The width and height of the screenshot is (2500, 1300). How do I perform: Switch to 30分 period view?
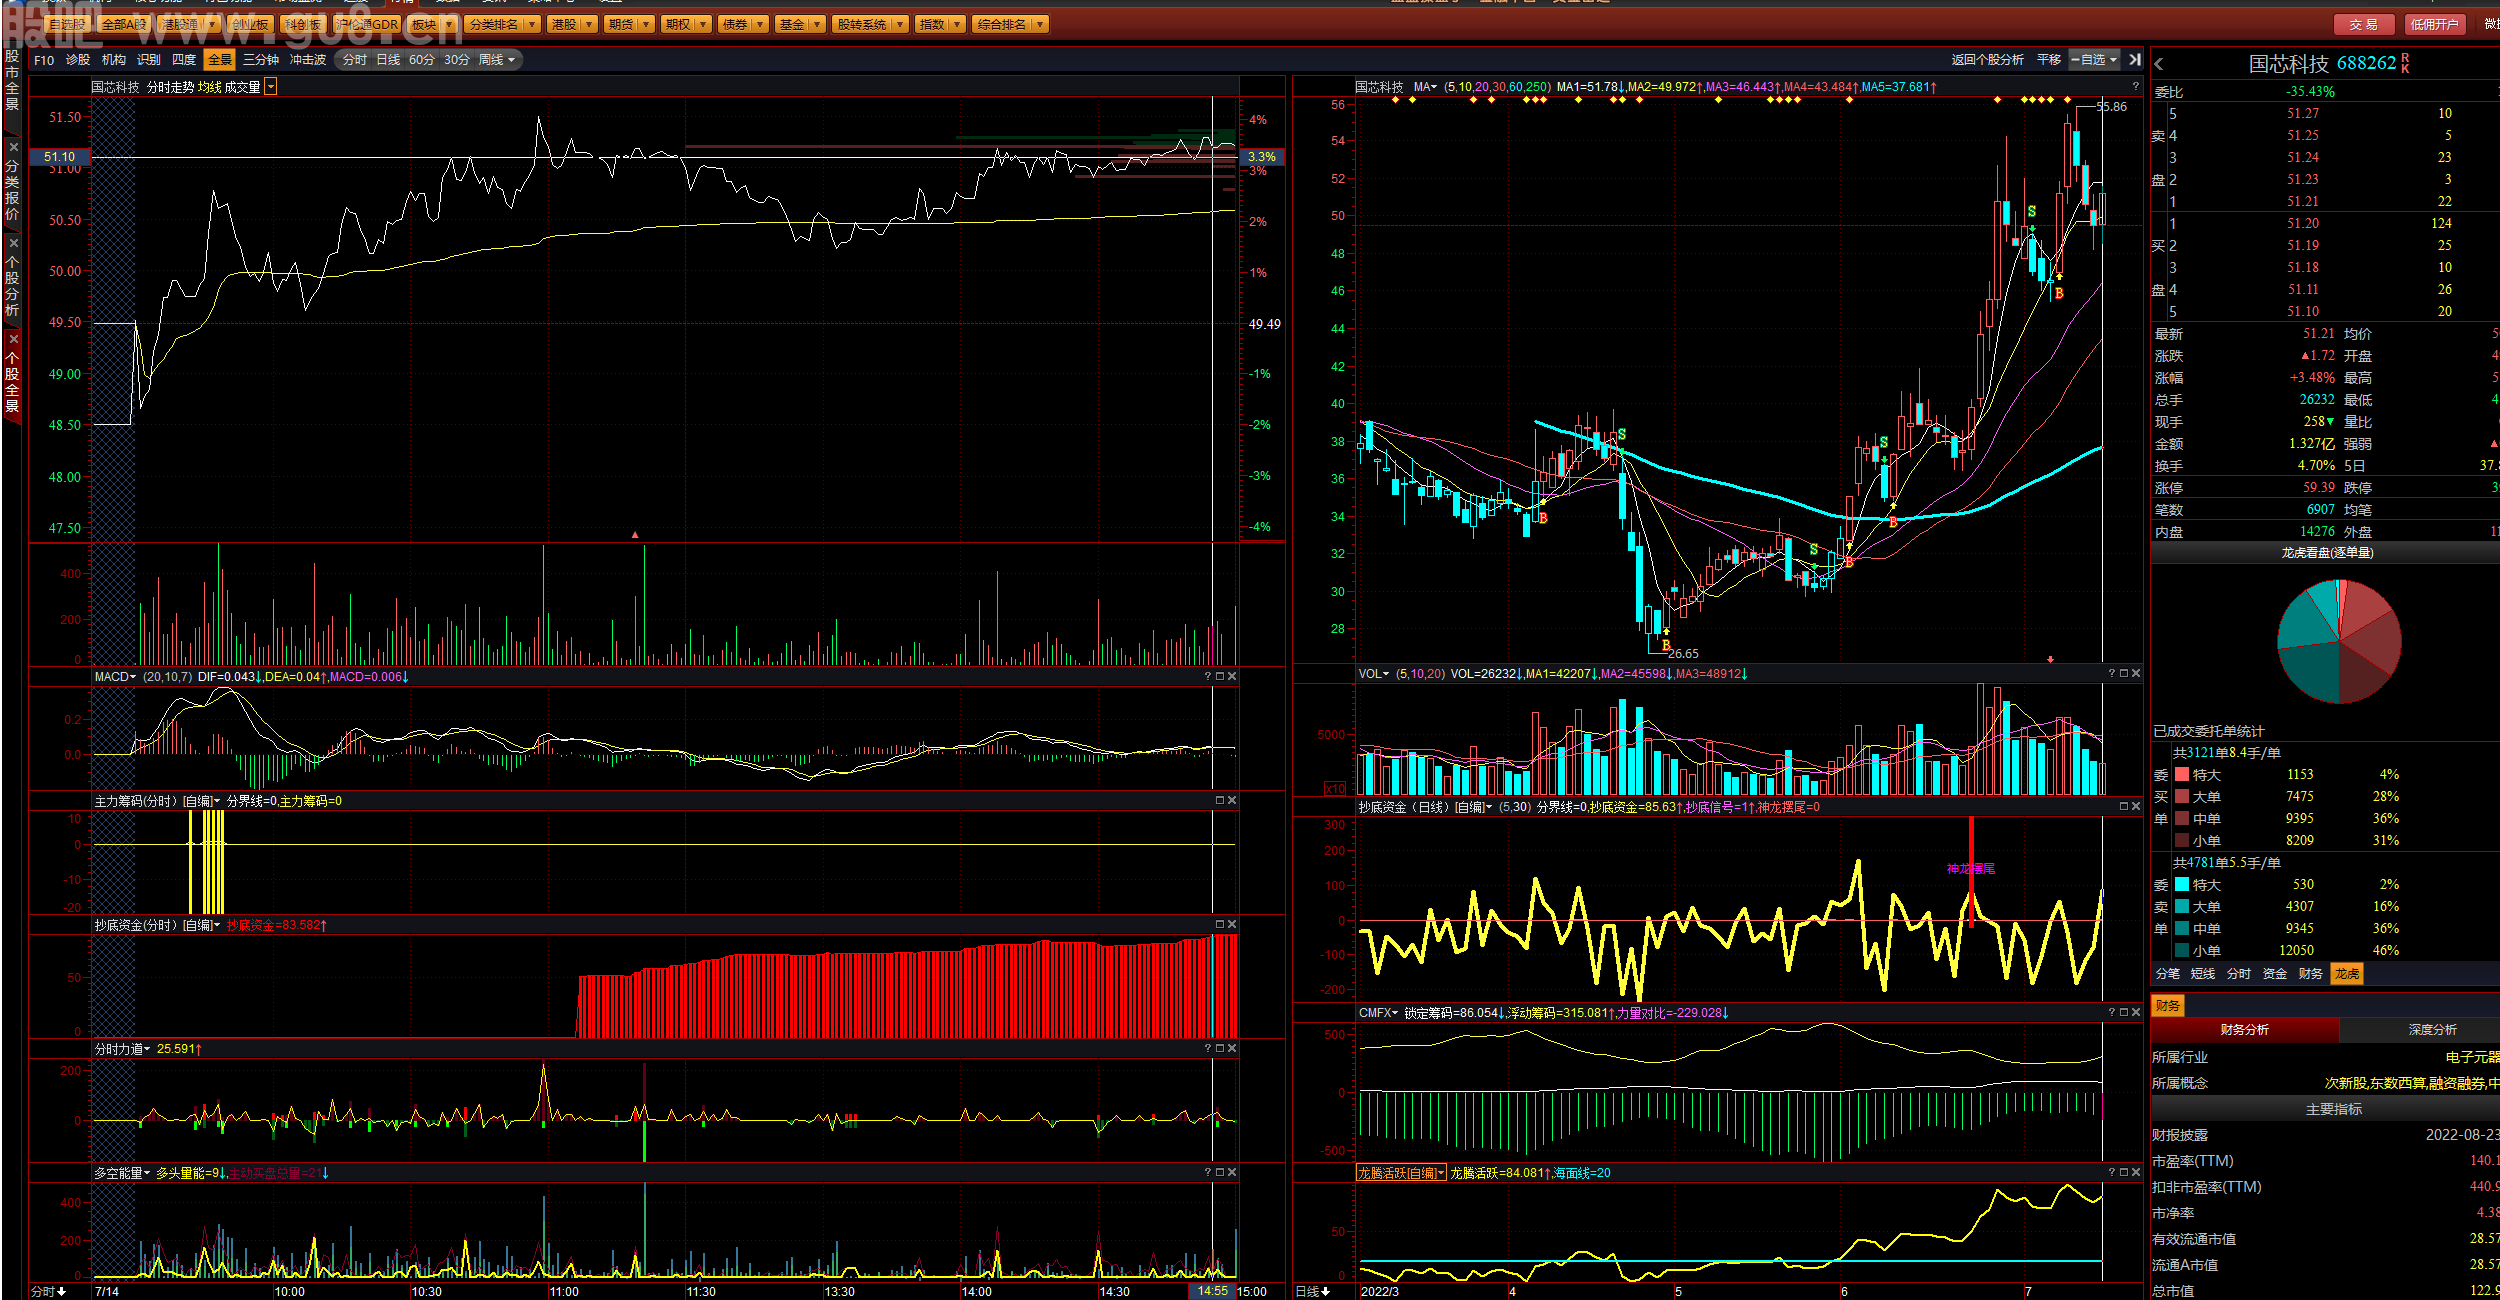click(x=457, y=60)
